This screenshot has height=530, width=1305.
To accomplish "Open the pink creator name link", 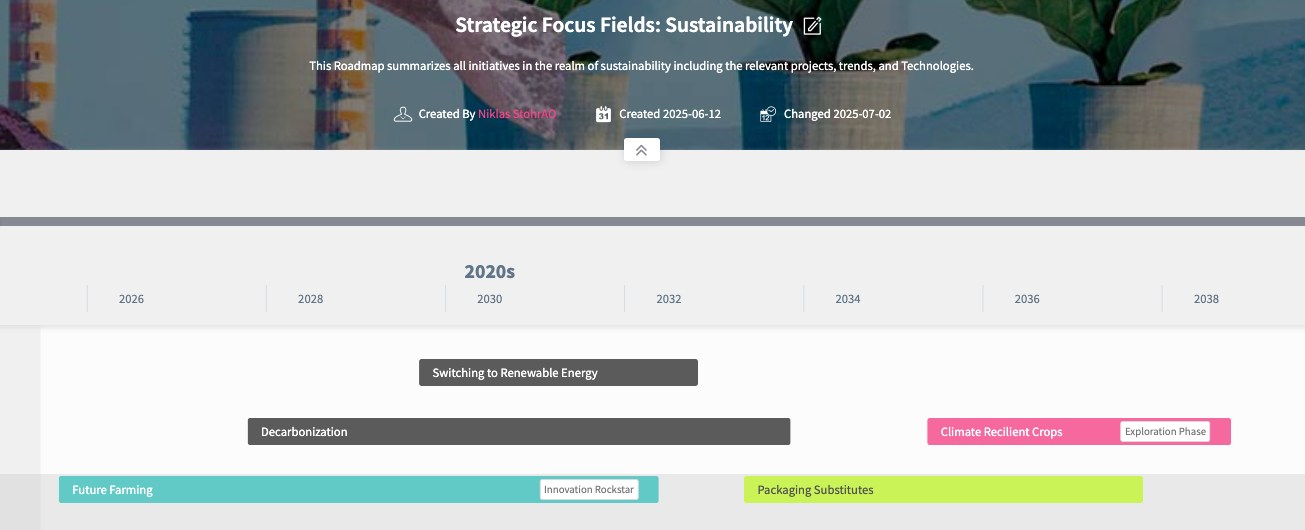I will 517,114.
